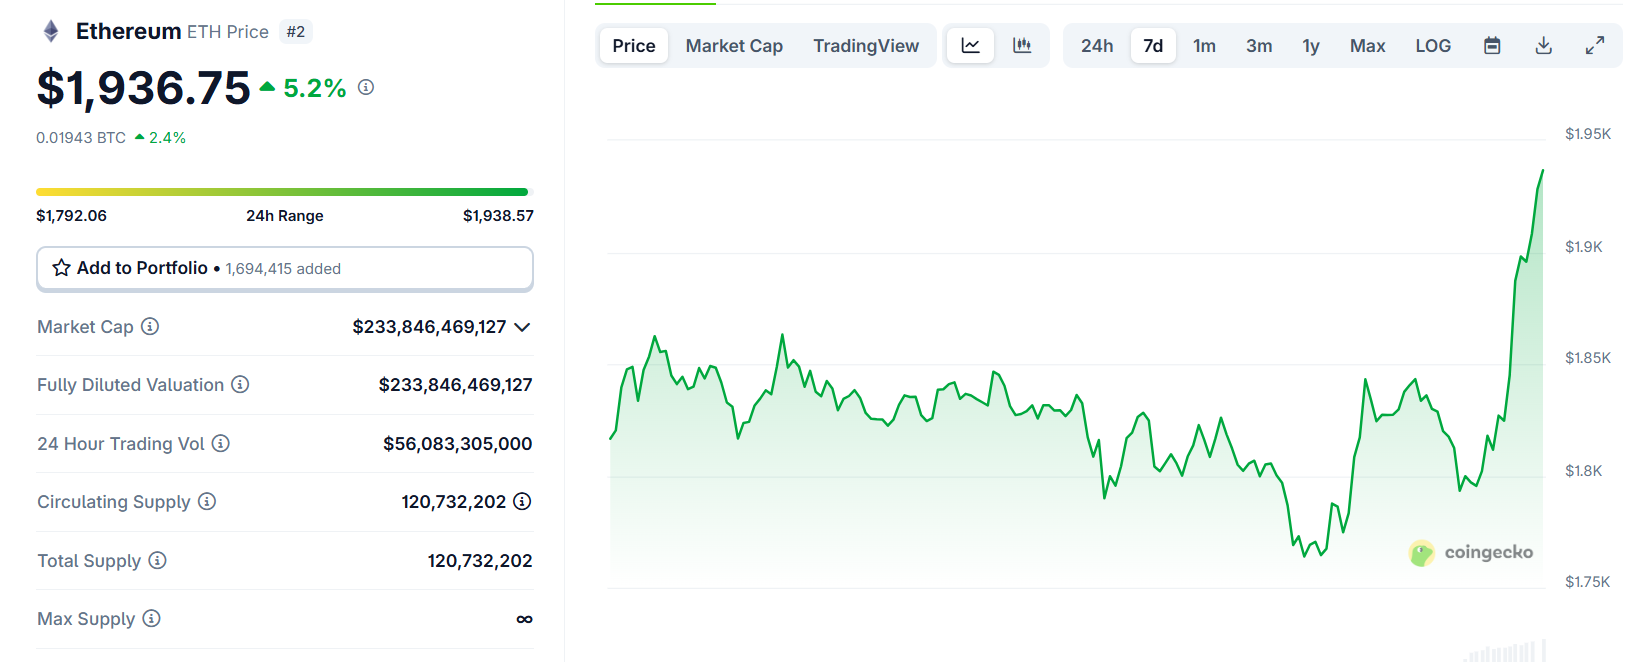
Task: Click the Ethereum diamond logo icon
Action: (x=51, y=32)
